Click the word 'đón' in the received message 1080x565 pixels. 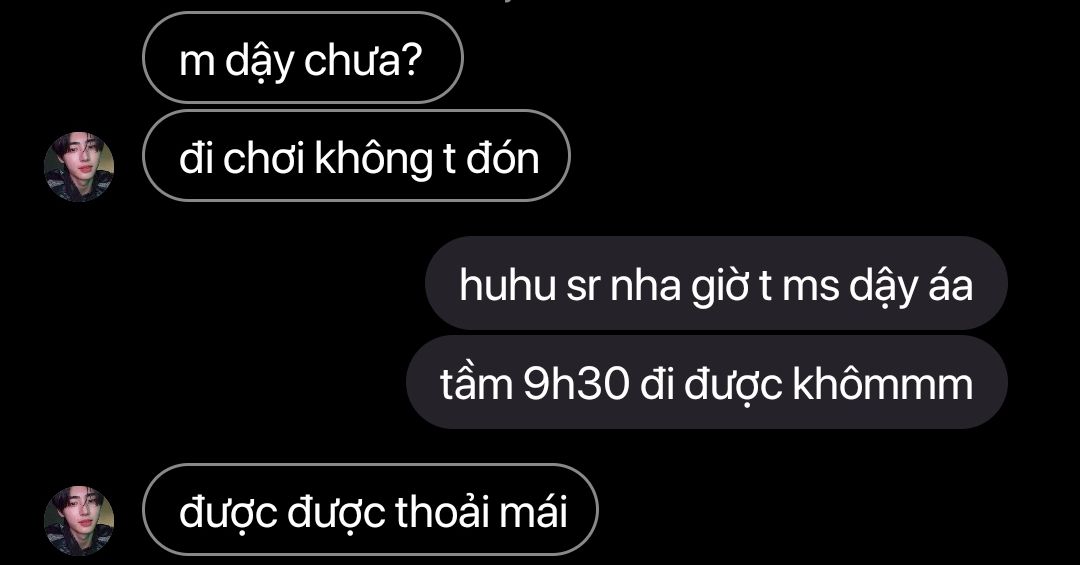(x=502, y=158)
